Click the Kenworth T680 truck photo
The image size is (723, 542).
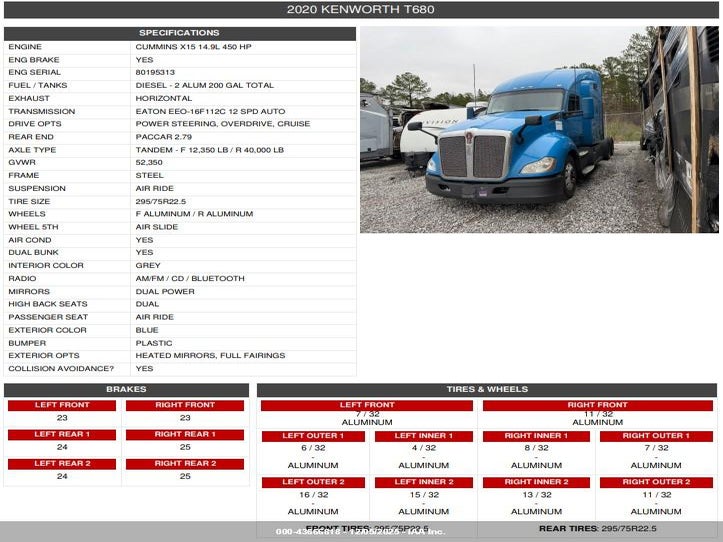pos(539,130)
